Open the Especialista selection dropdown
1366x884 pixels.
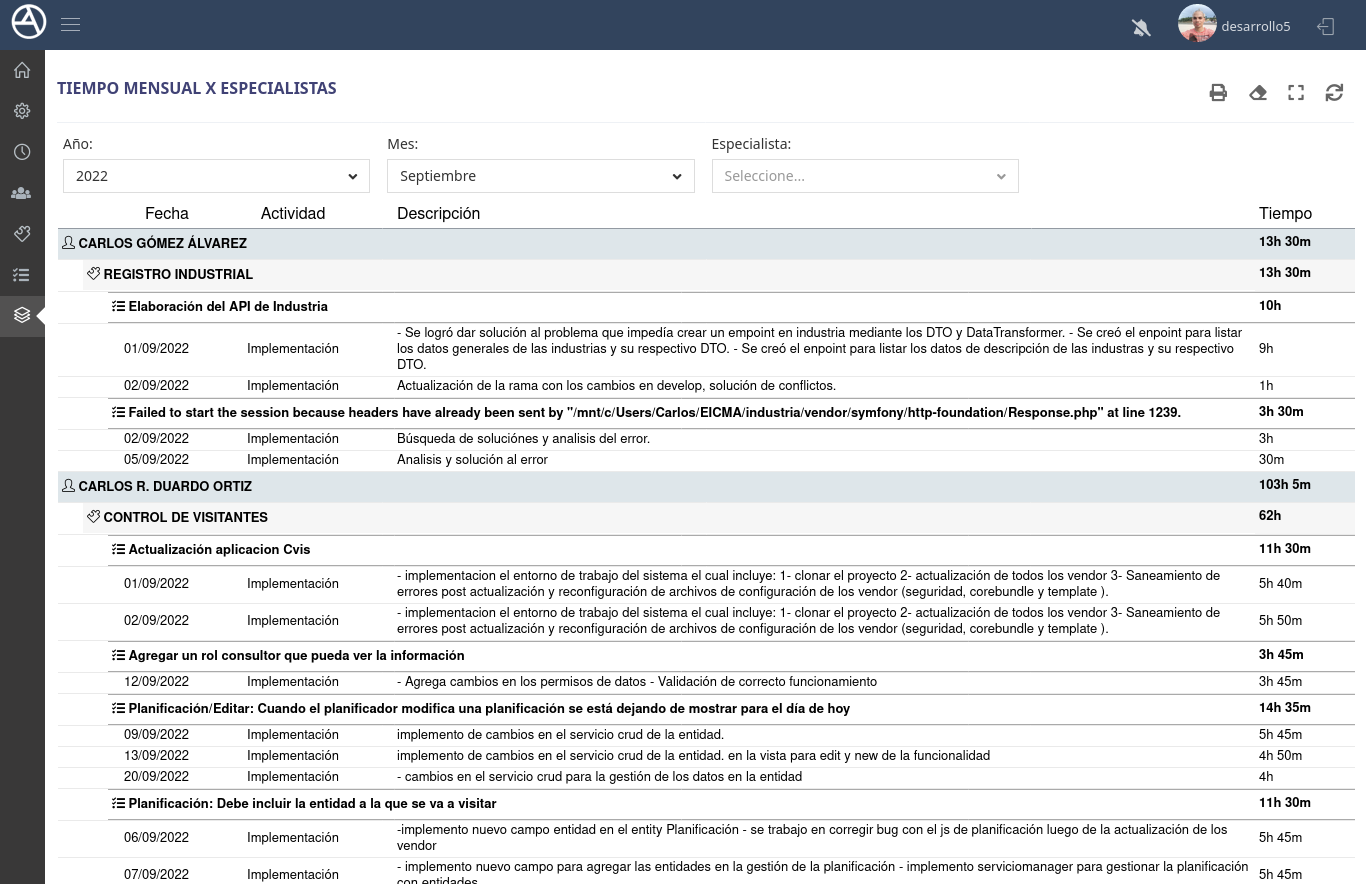pyautogui.click(x=864, y=176)
